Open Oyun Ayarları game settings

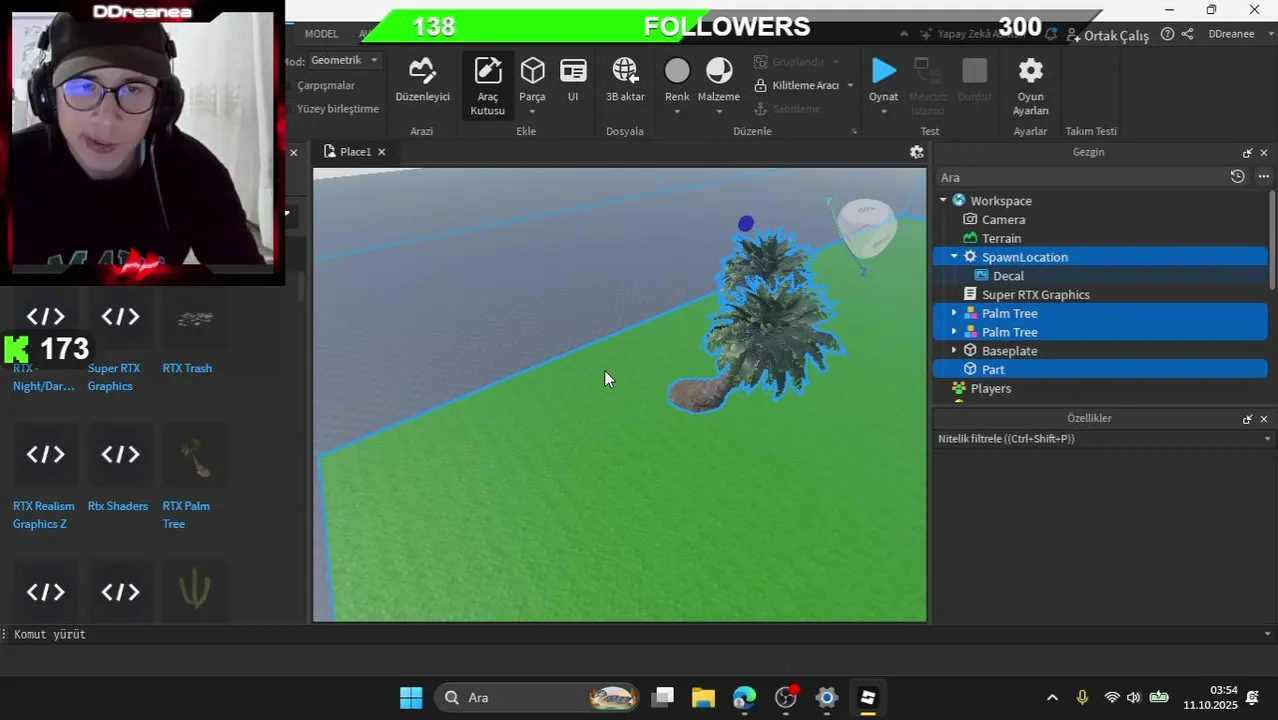pyautogui.click(x=1030, y=86)
